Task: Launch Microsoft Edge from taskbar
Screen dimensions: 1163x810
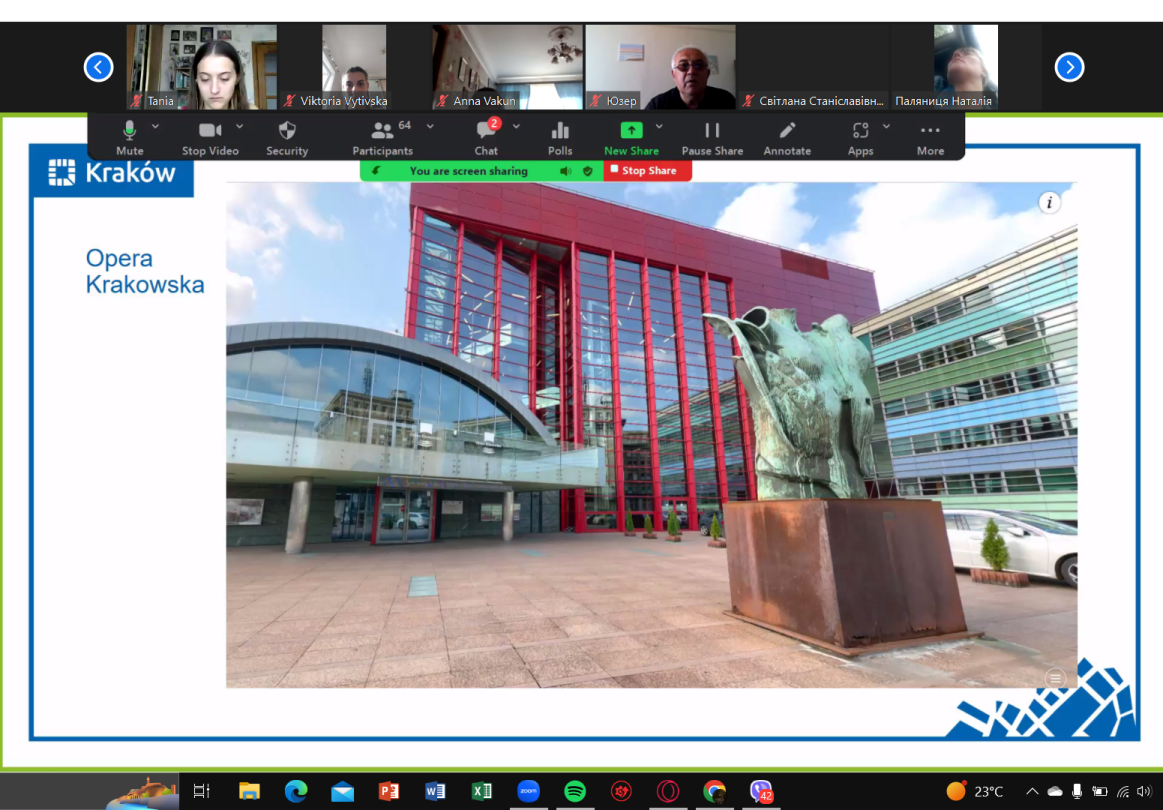Action: (x=295, y=791)
